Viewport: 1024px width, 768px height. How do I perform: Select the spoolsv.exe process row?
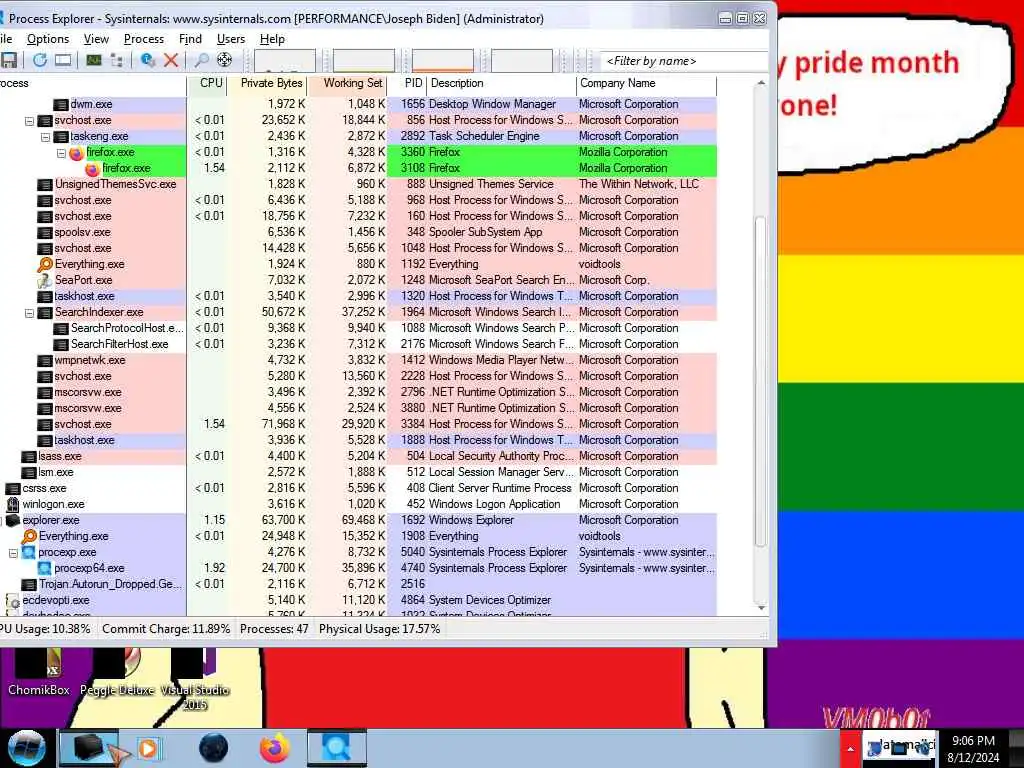coord(358,232)
